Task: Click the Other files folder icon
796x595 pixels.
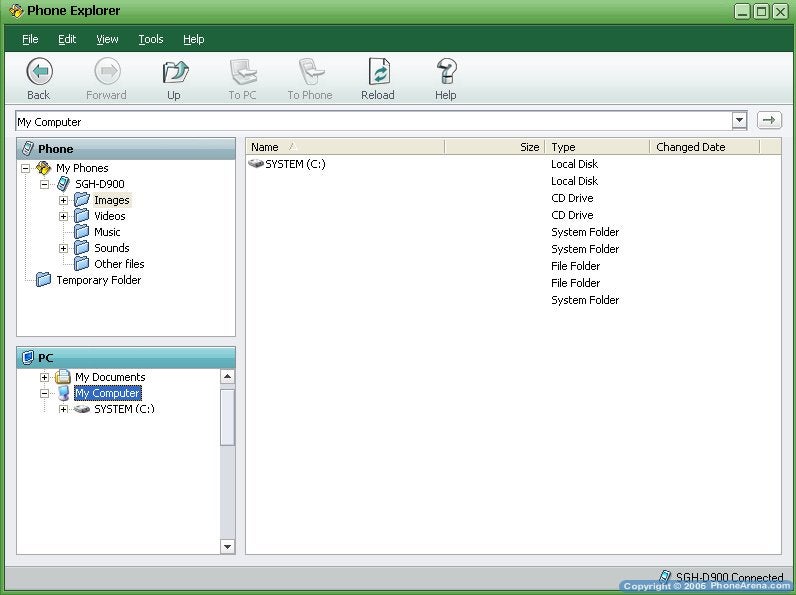Action: pos(81,263)
